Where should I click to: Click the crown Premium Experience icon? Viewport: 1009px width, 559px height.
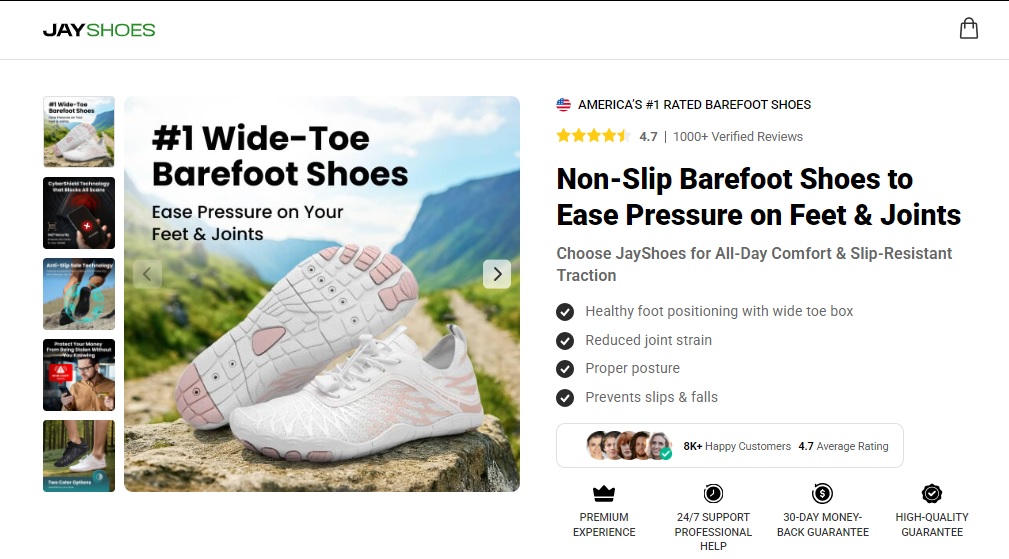[604, 493]
